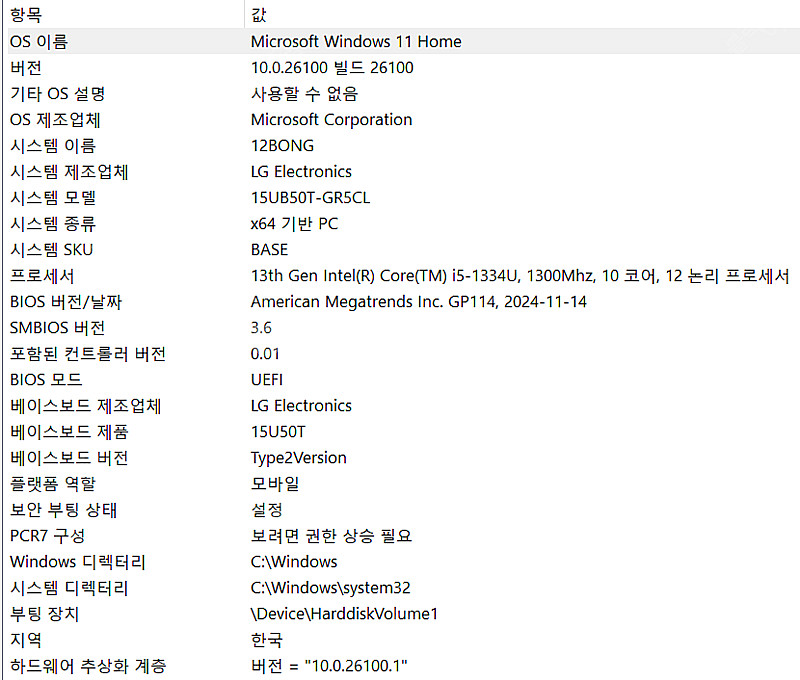Select the SMBIOS 버전 row label
The height and width of the screenshot is (680, 800).
58,328
